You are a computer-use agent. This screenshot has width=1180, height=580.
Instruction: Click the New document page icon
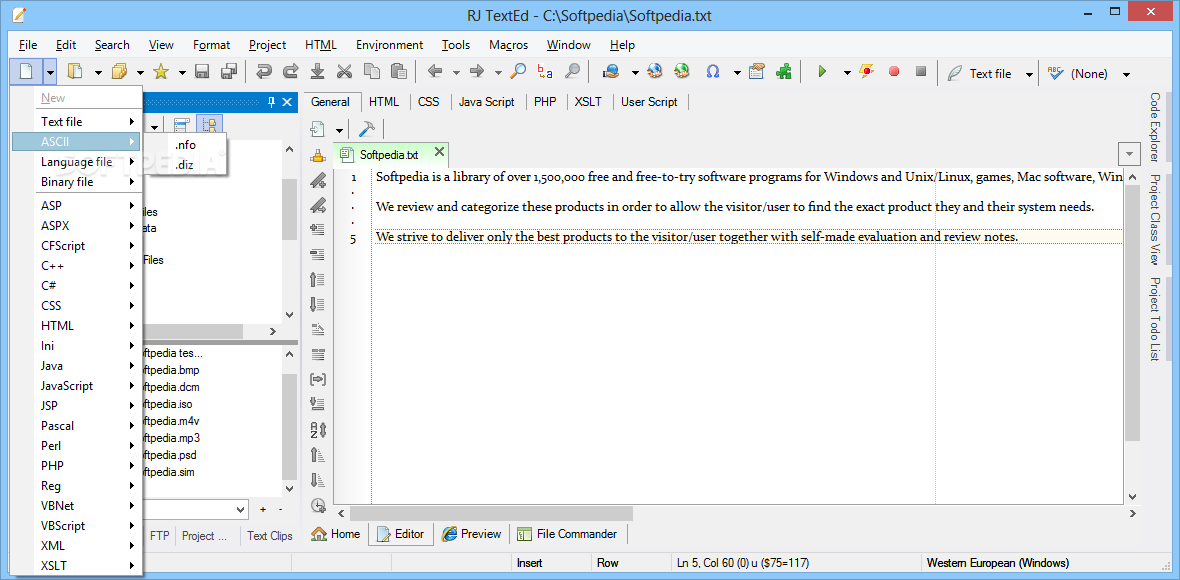pos(26,72)
